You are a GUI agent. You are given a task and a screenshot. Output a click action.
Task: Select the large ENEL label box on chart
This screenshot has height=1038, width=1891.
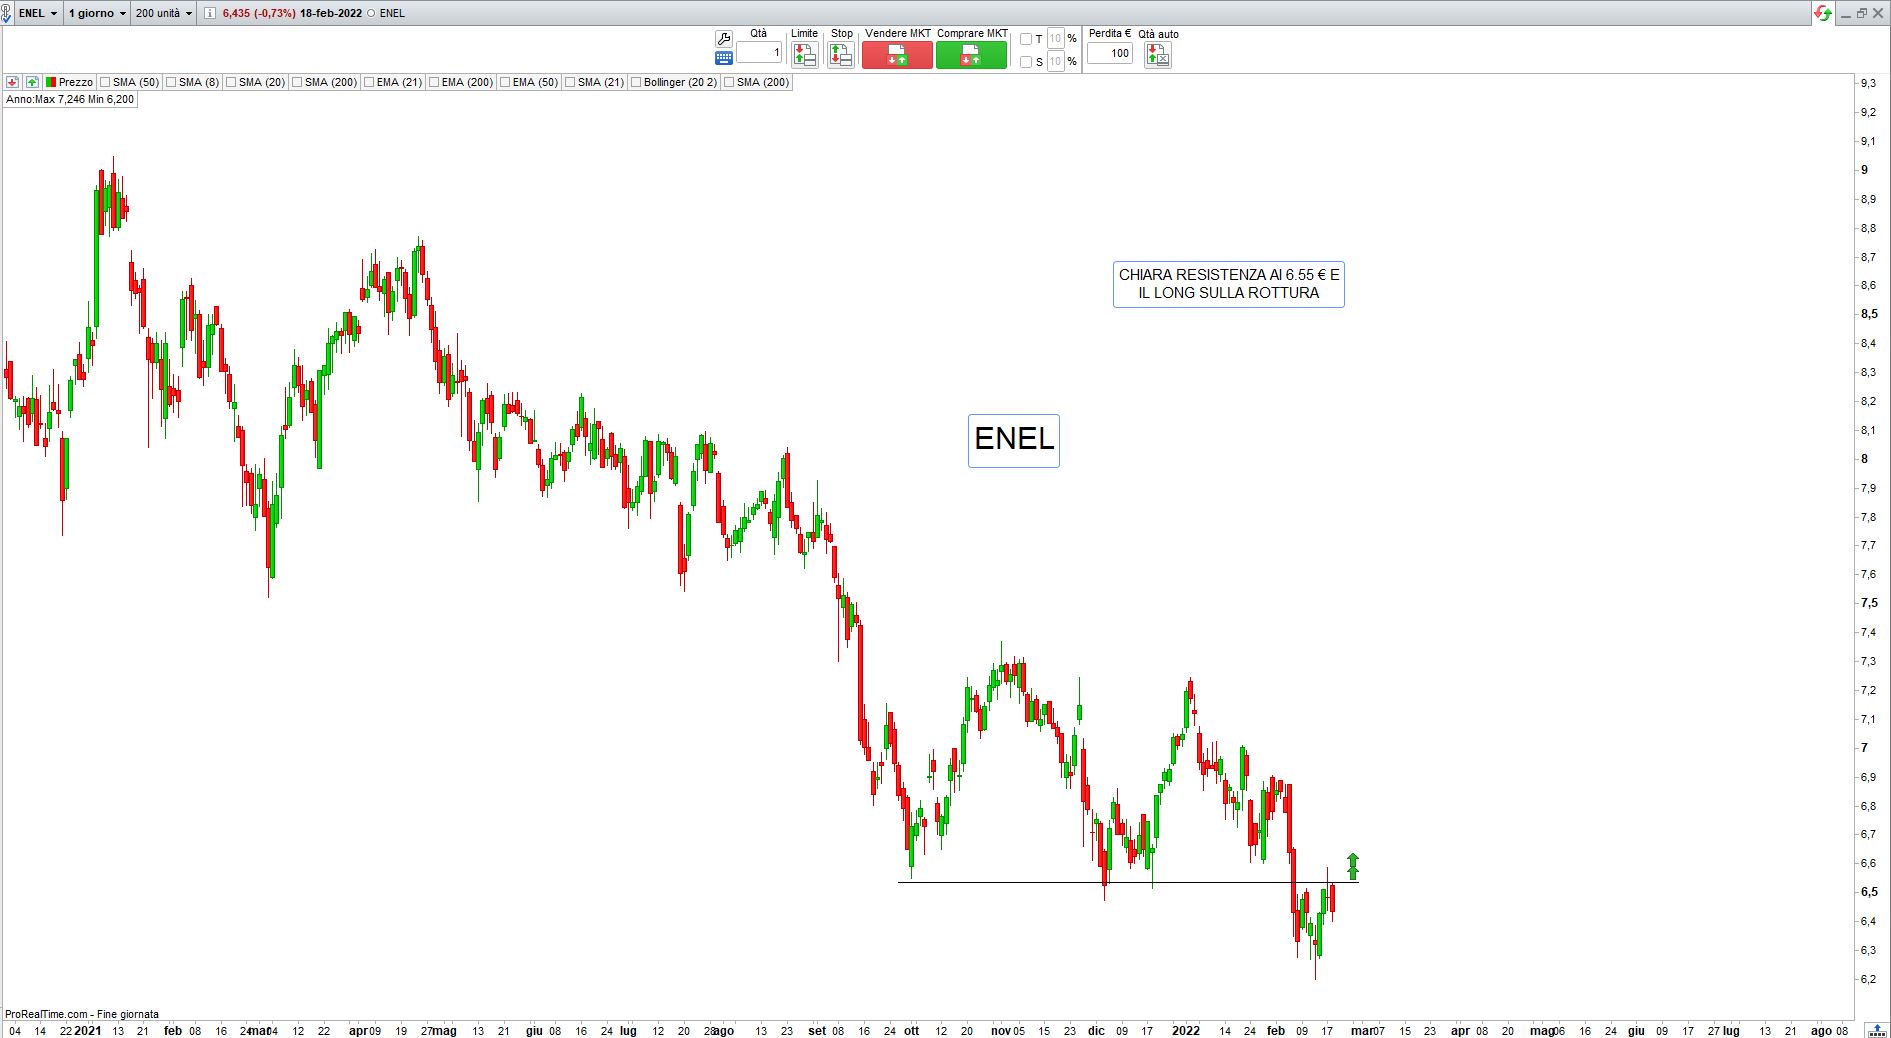click(x=1014, y=440)
